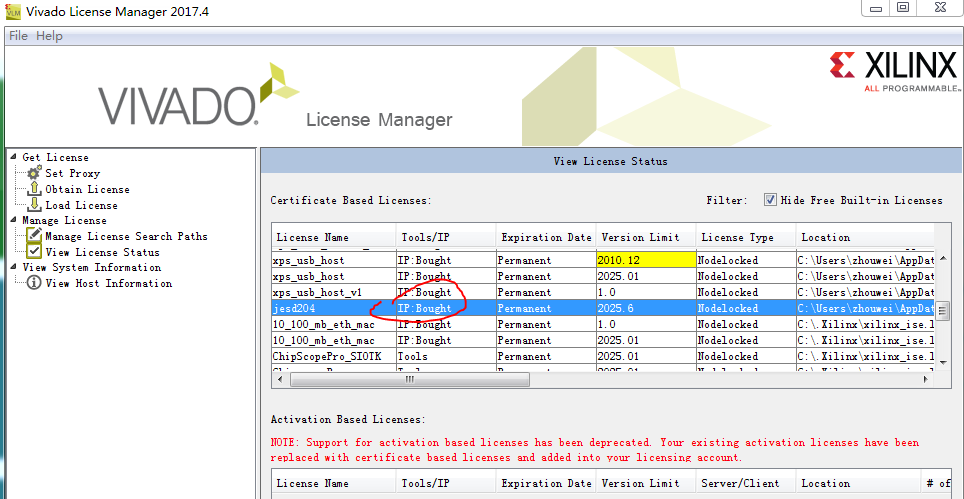Image resolution: width=964 pixels, height=499 pixels.
Task: Sort by License Name column header
Action: [x=334, y=237]
